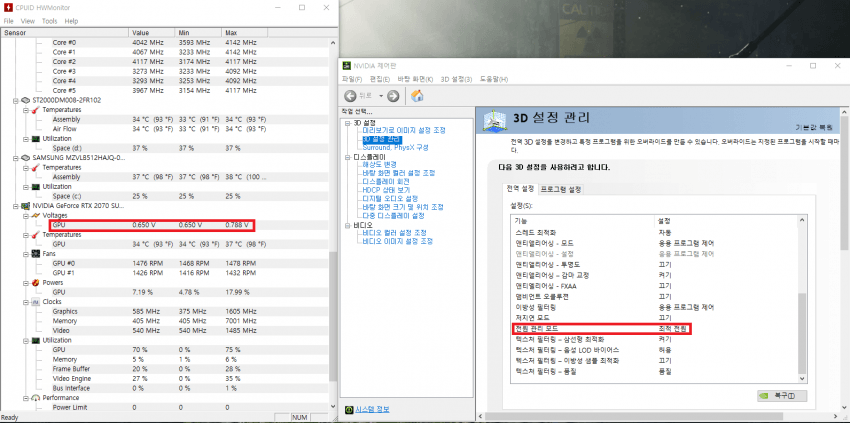Switch to the 프로그램 설정 tab
Viewport: 850px width, 423px height.
561,189
